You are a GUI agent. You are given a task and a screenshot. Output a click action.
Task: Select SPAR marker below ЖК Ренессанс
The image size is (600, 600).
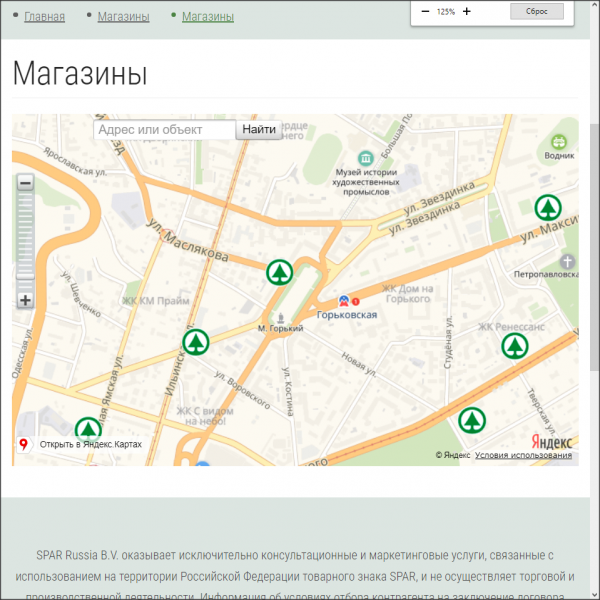(x=515, y=346)
